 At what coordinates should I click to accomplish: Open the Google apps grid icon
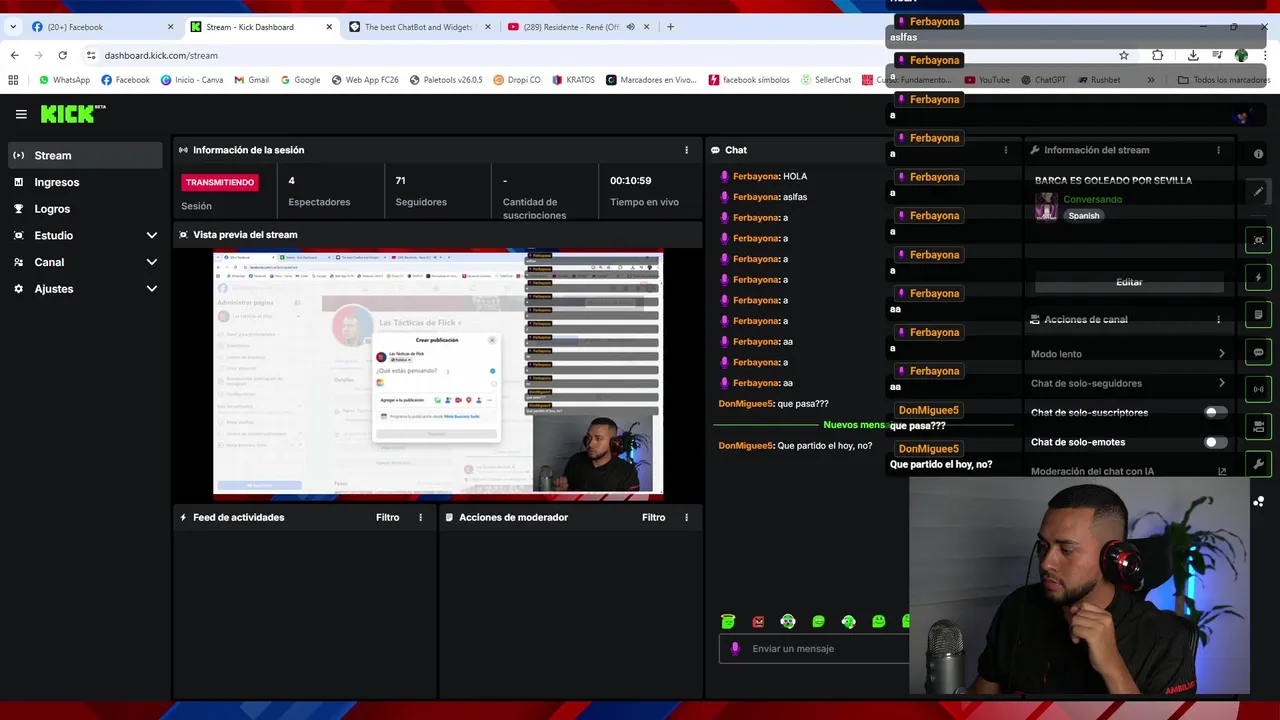[13, 80]
